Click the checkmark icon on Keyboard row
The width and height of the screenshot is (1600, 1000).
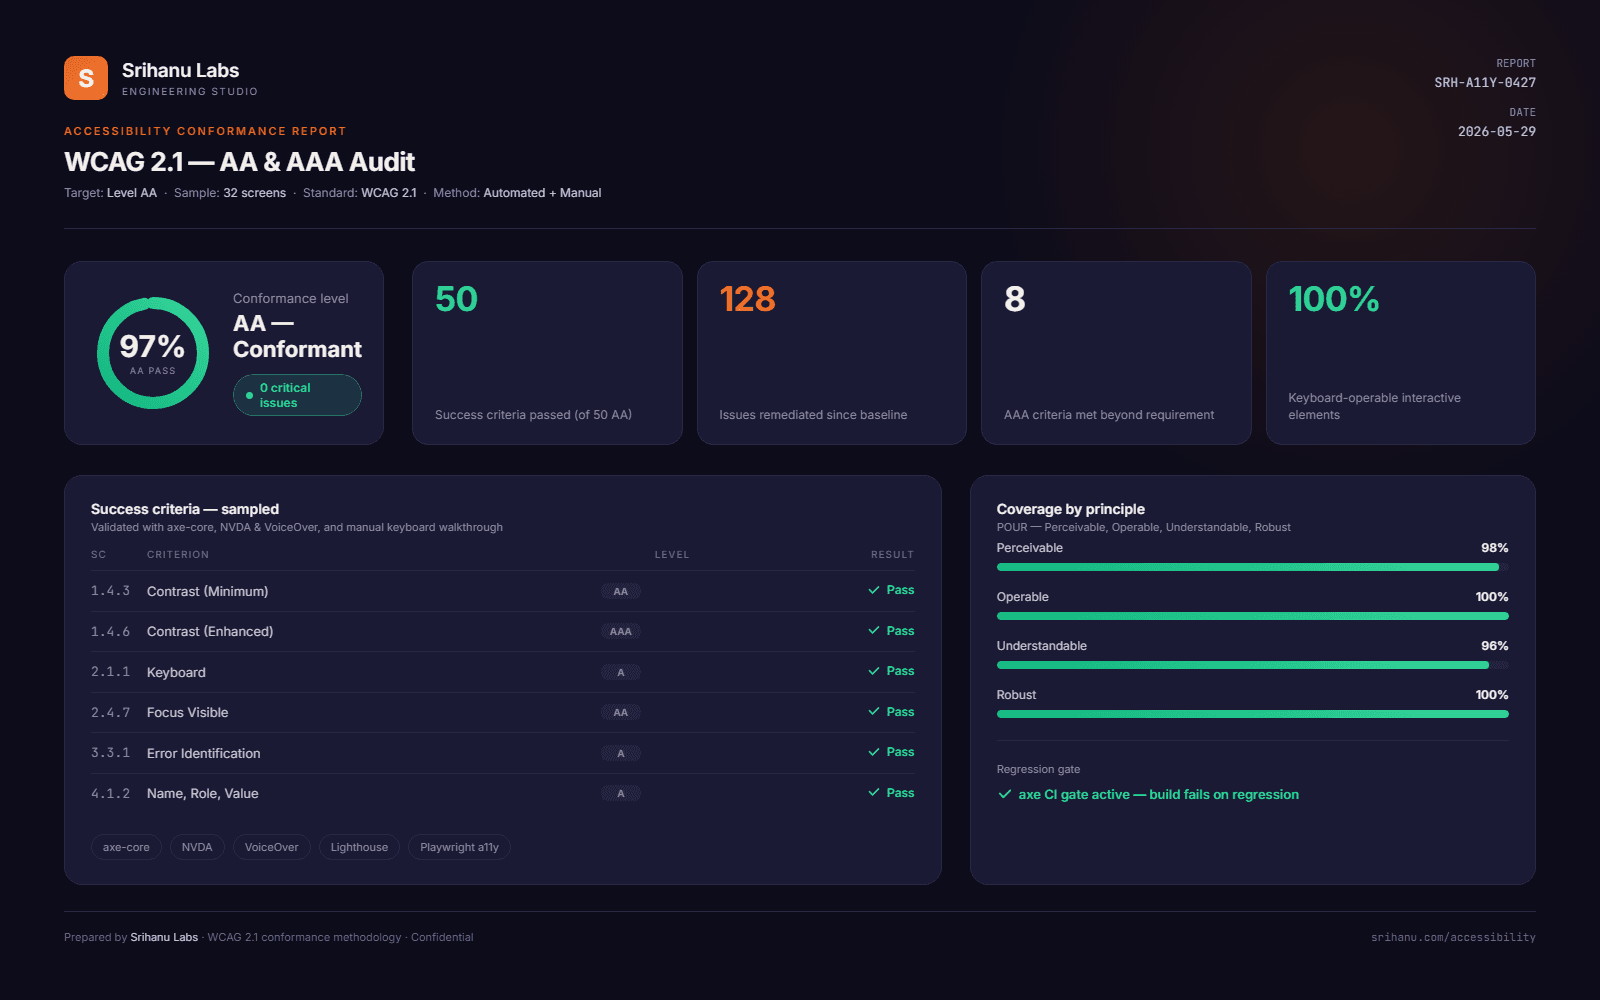point(874,671)
